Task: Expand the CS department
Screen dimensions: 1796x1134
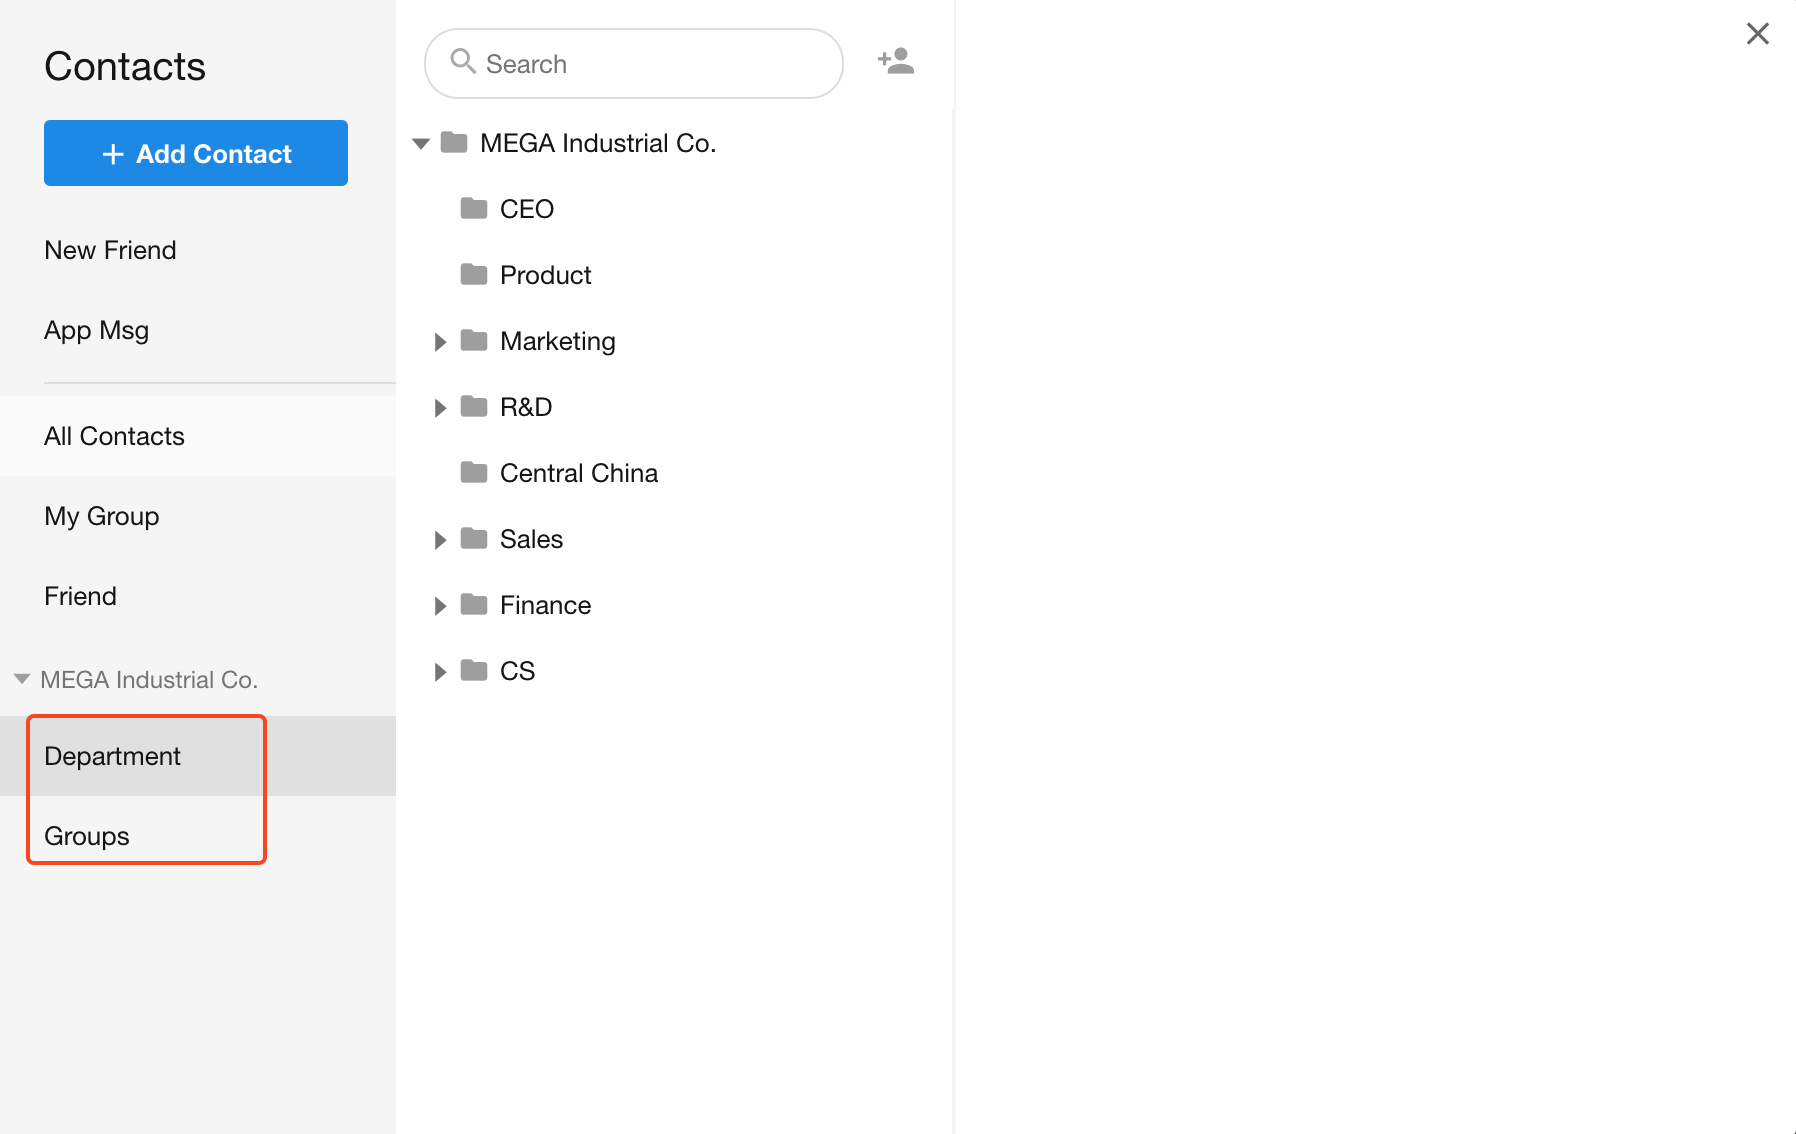Action: [440, 672]
